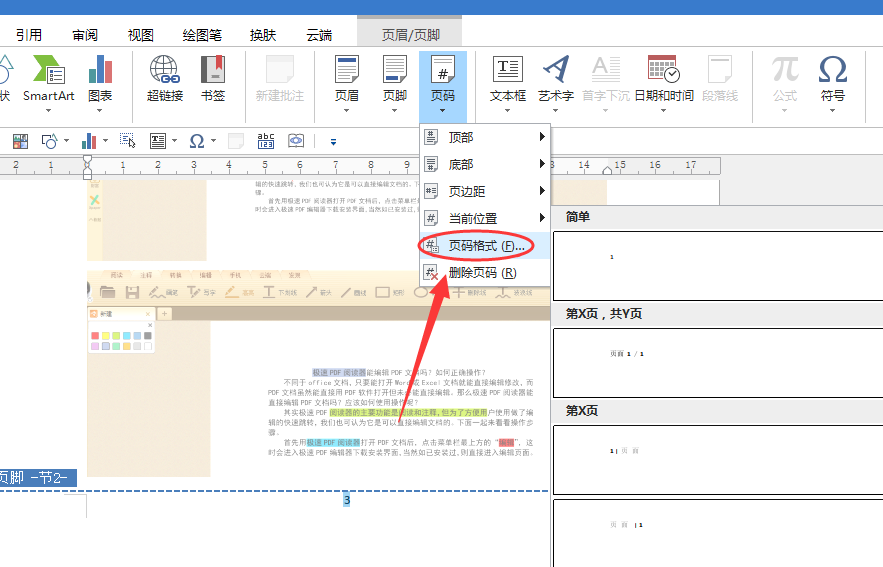883x567 pixels.
Task: Click the shapes icon in quick toolbar
Action: (x=49, y=141)
